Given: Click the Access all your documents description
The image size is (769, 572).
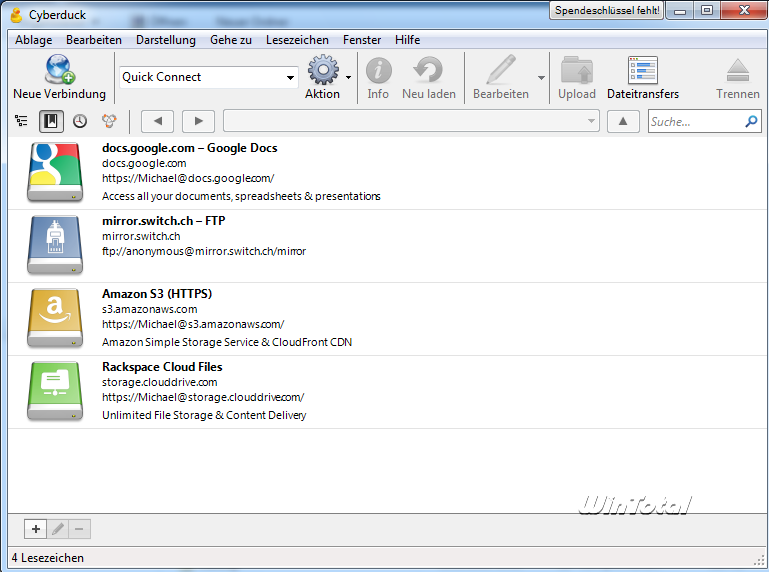Looking at the screenshot, I should pos(241,196).
